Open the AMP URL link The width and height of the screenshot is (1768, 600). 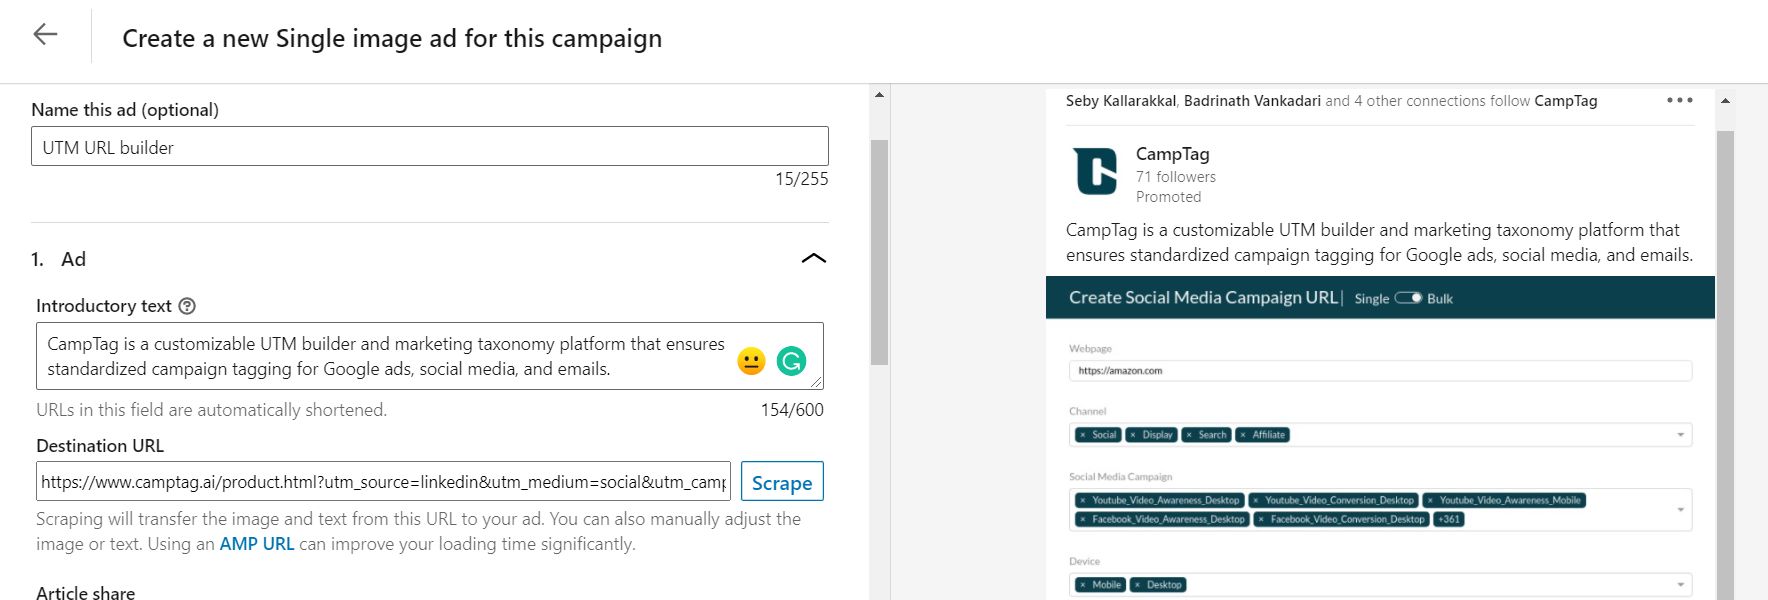(x=256, y=543)
